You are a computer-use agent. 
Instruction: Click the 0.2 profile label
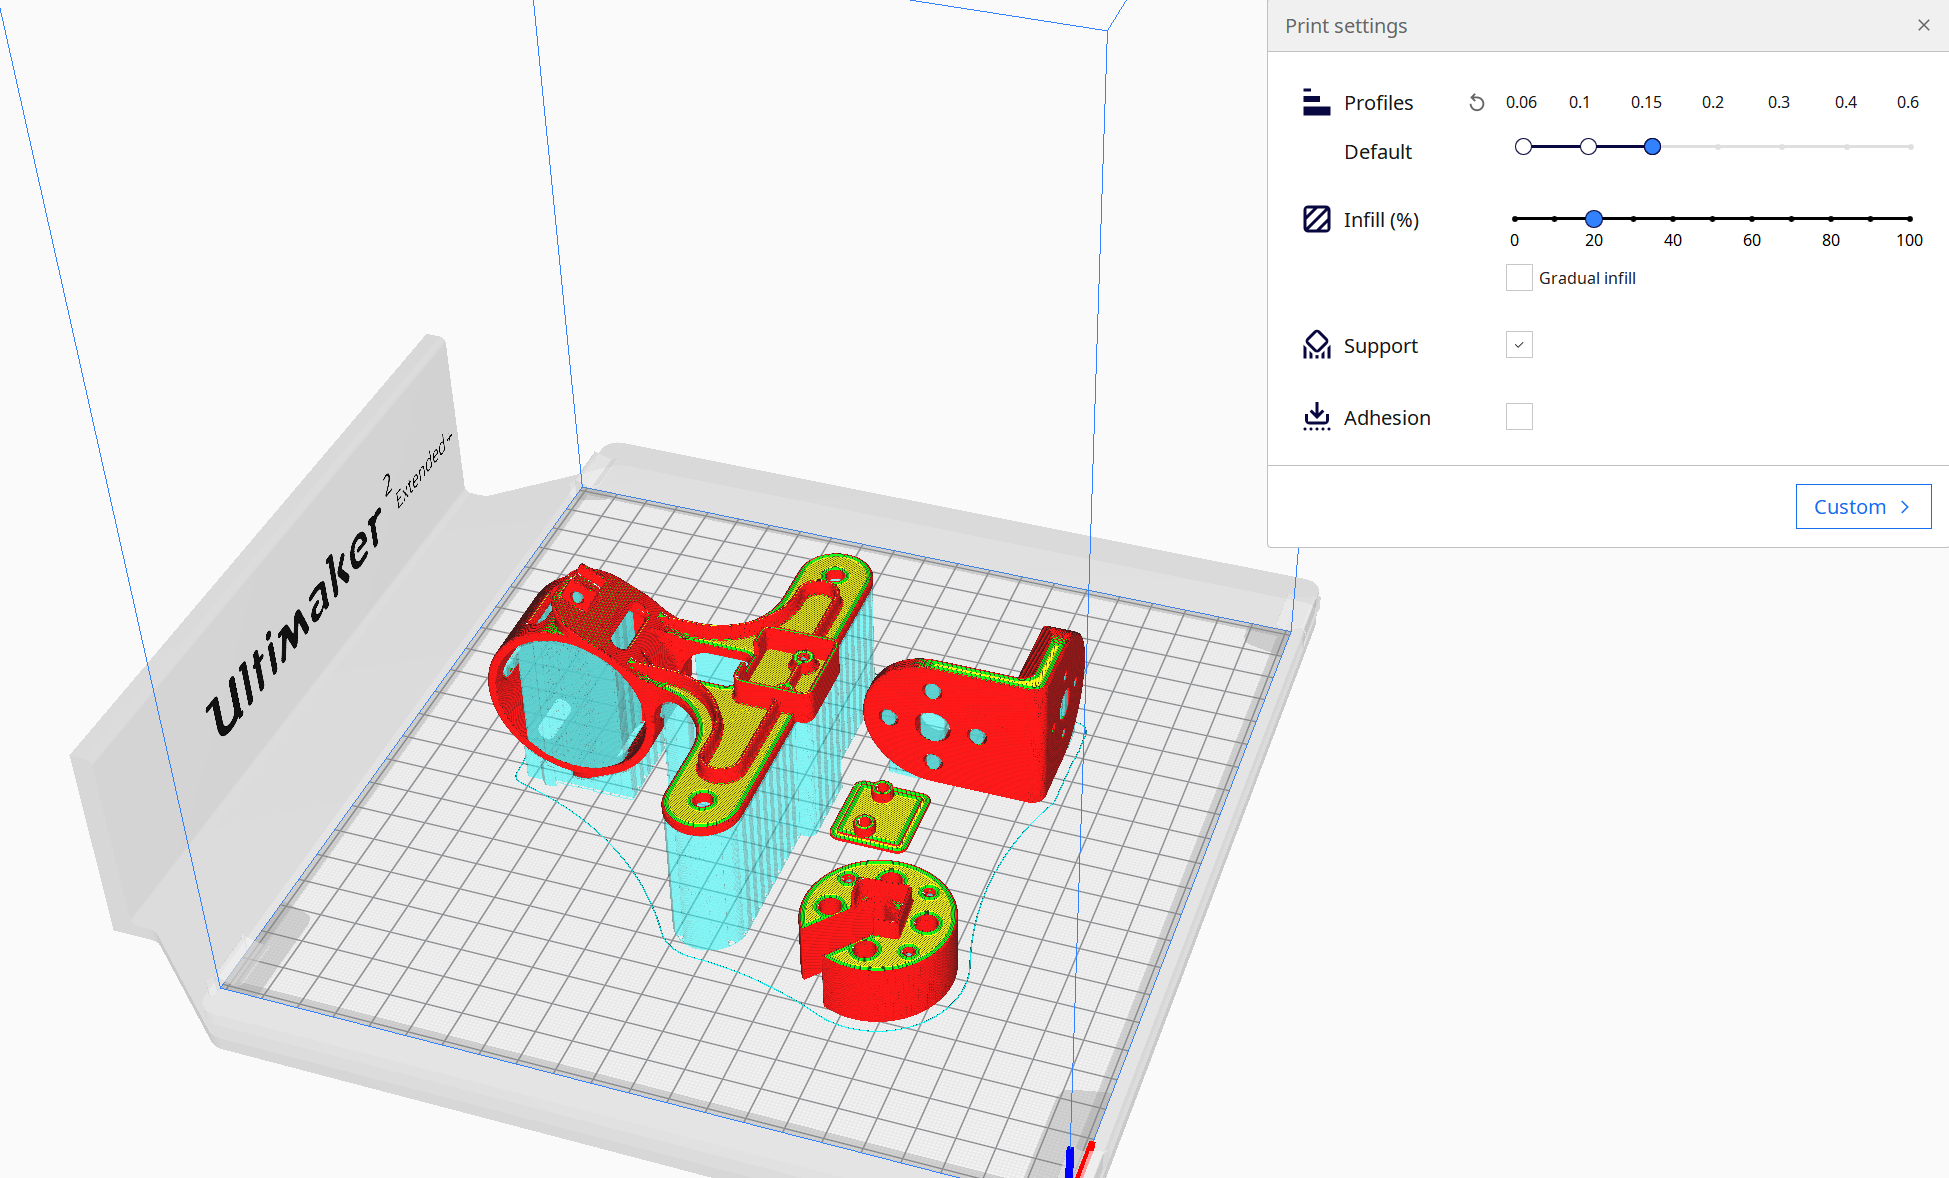coord(1713,102)
